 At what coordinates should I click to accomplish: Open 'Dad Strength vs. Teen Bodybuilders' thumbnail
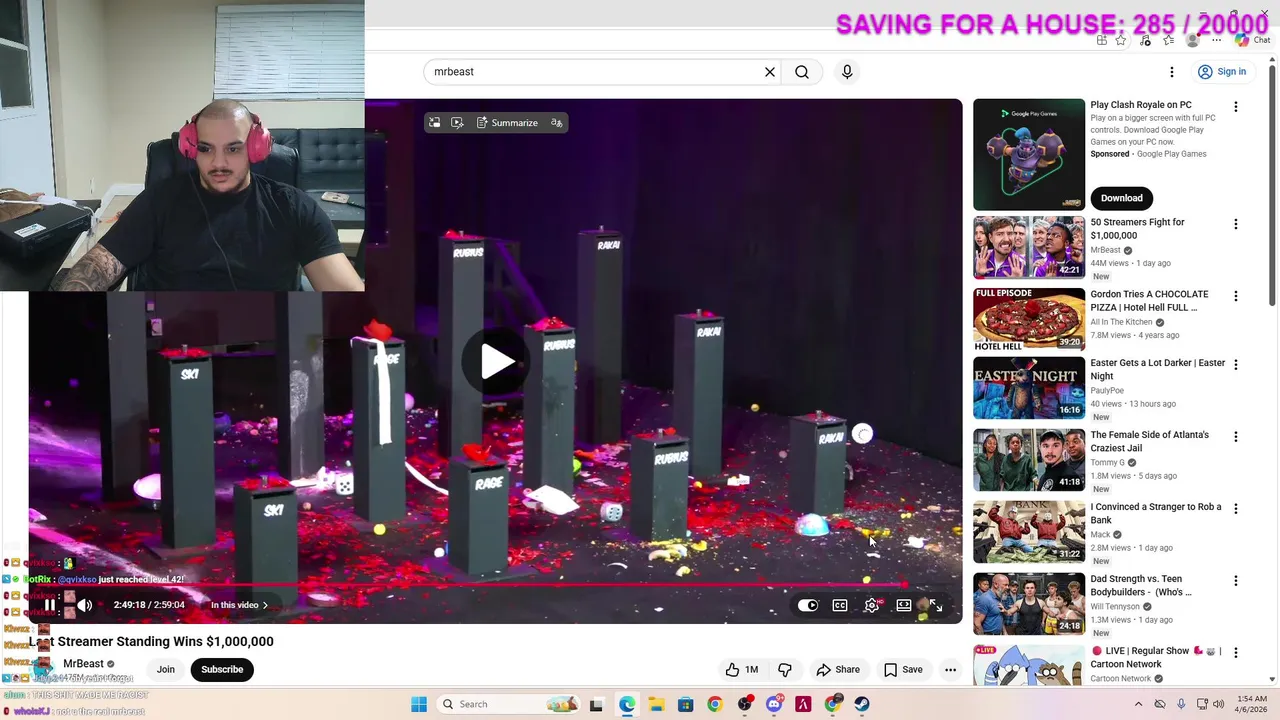coord(1029,604)
